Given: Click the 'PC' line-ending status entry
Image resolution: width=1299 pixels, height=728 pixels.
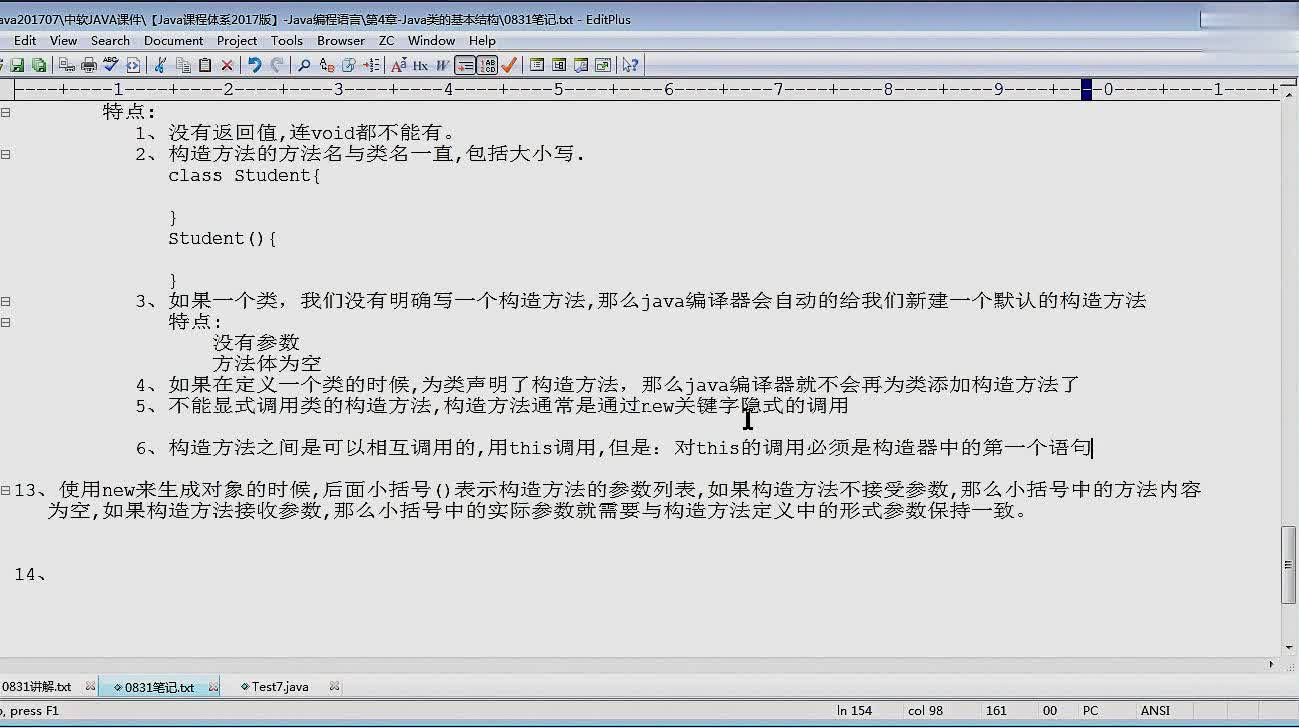Looking at the screenshot, I should pos(1090,711).
